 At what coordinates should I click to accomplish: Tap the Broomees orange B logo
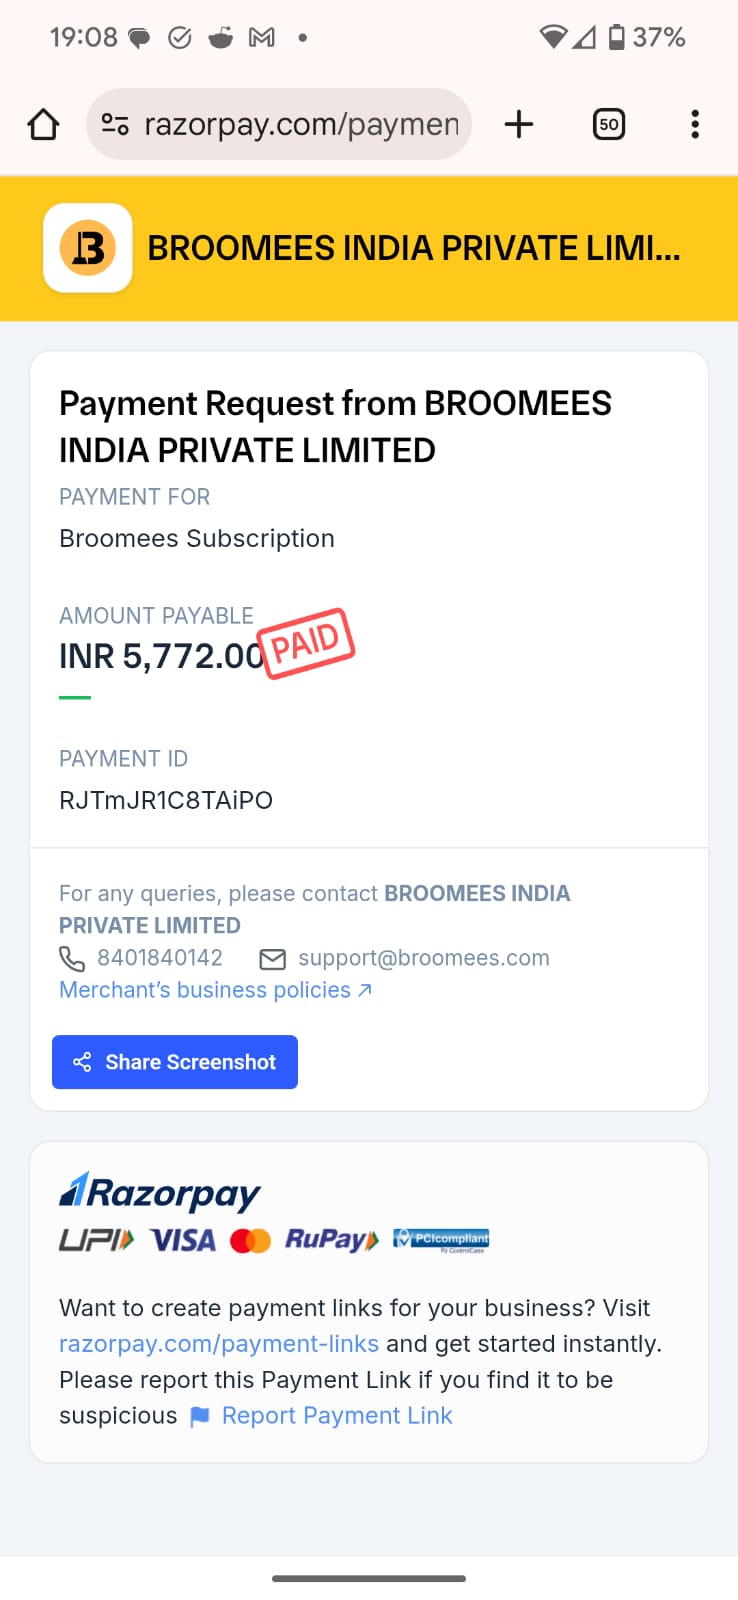coord(88,248)
